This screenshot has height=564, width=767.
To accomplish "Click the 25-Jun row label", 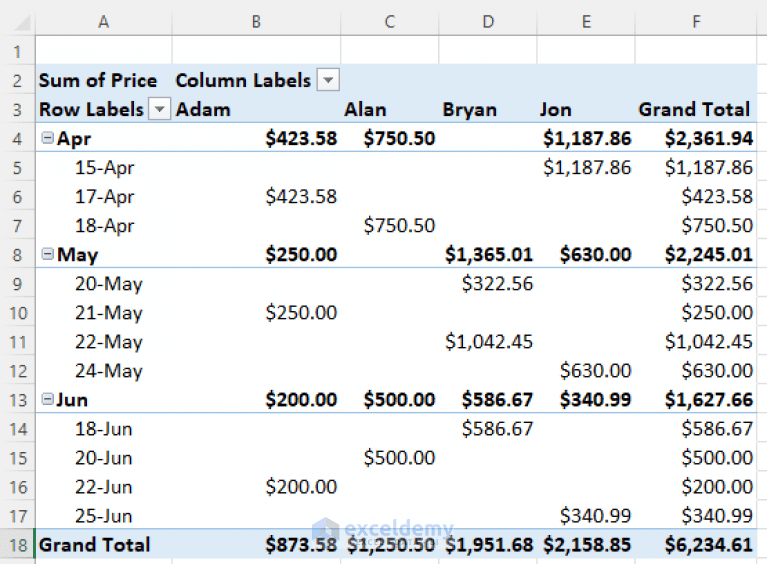I will pyautogui.click(x=104, y=516).
